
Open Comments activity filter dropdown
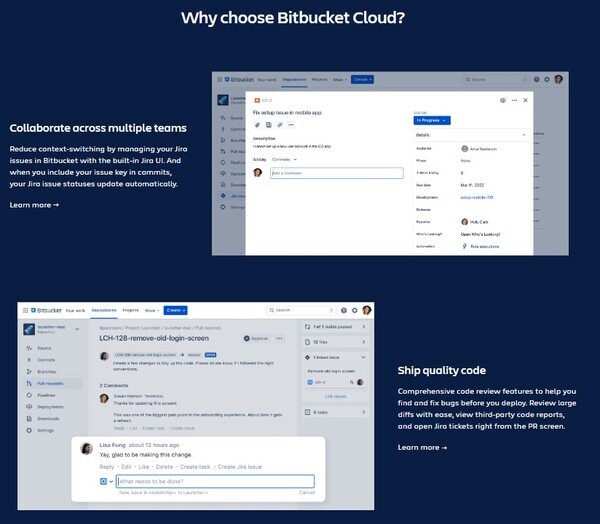click(284, 159)
